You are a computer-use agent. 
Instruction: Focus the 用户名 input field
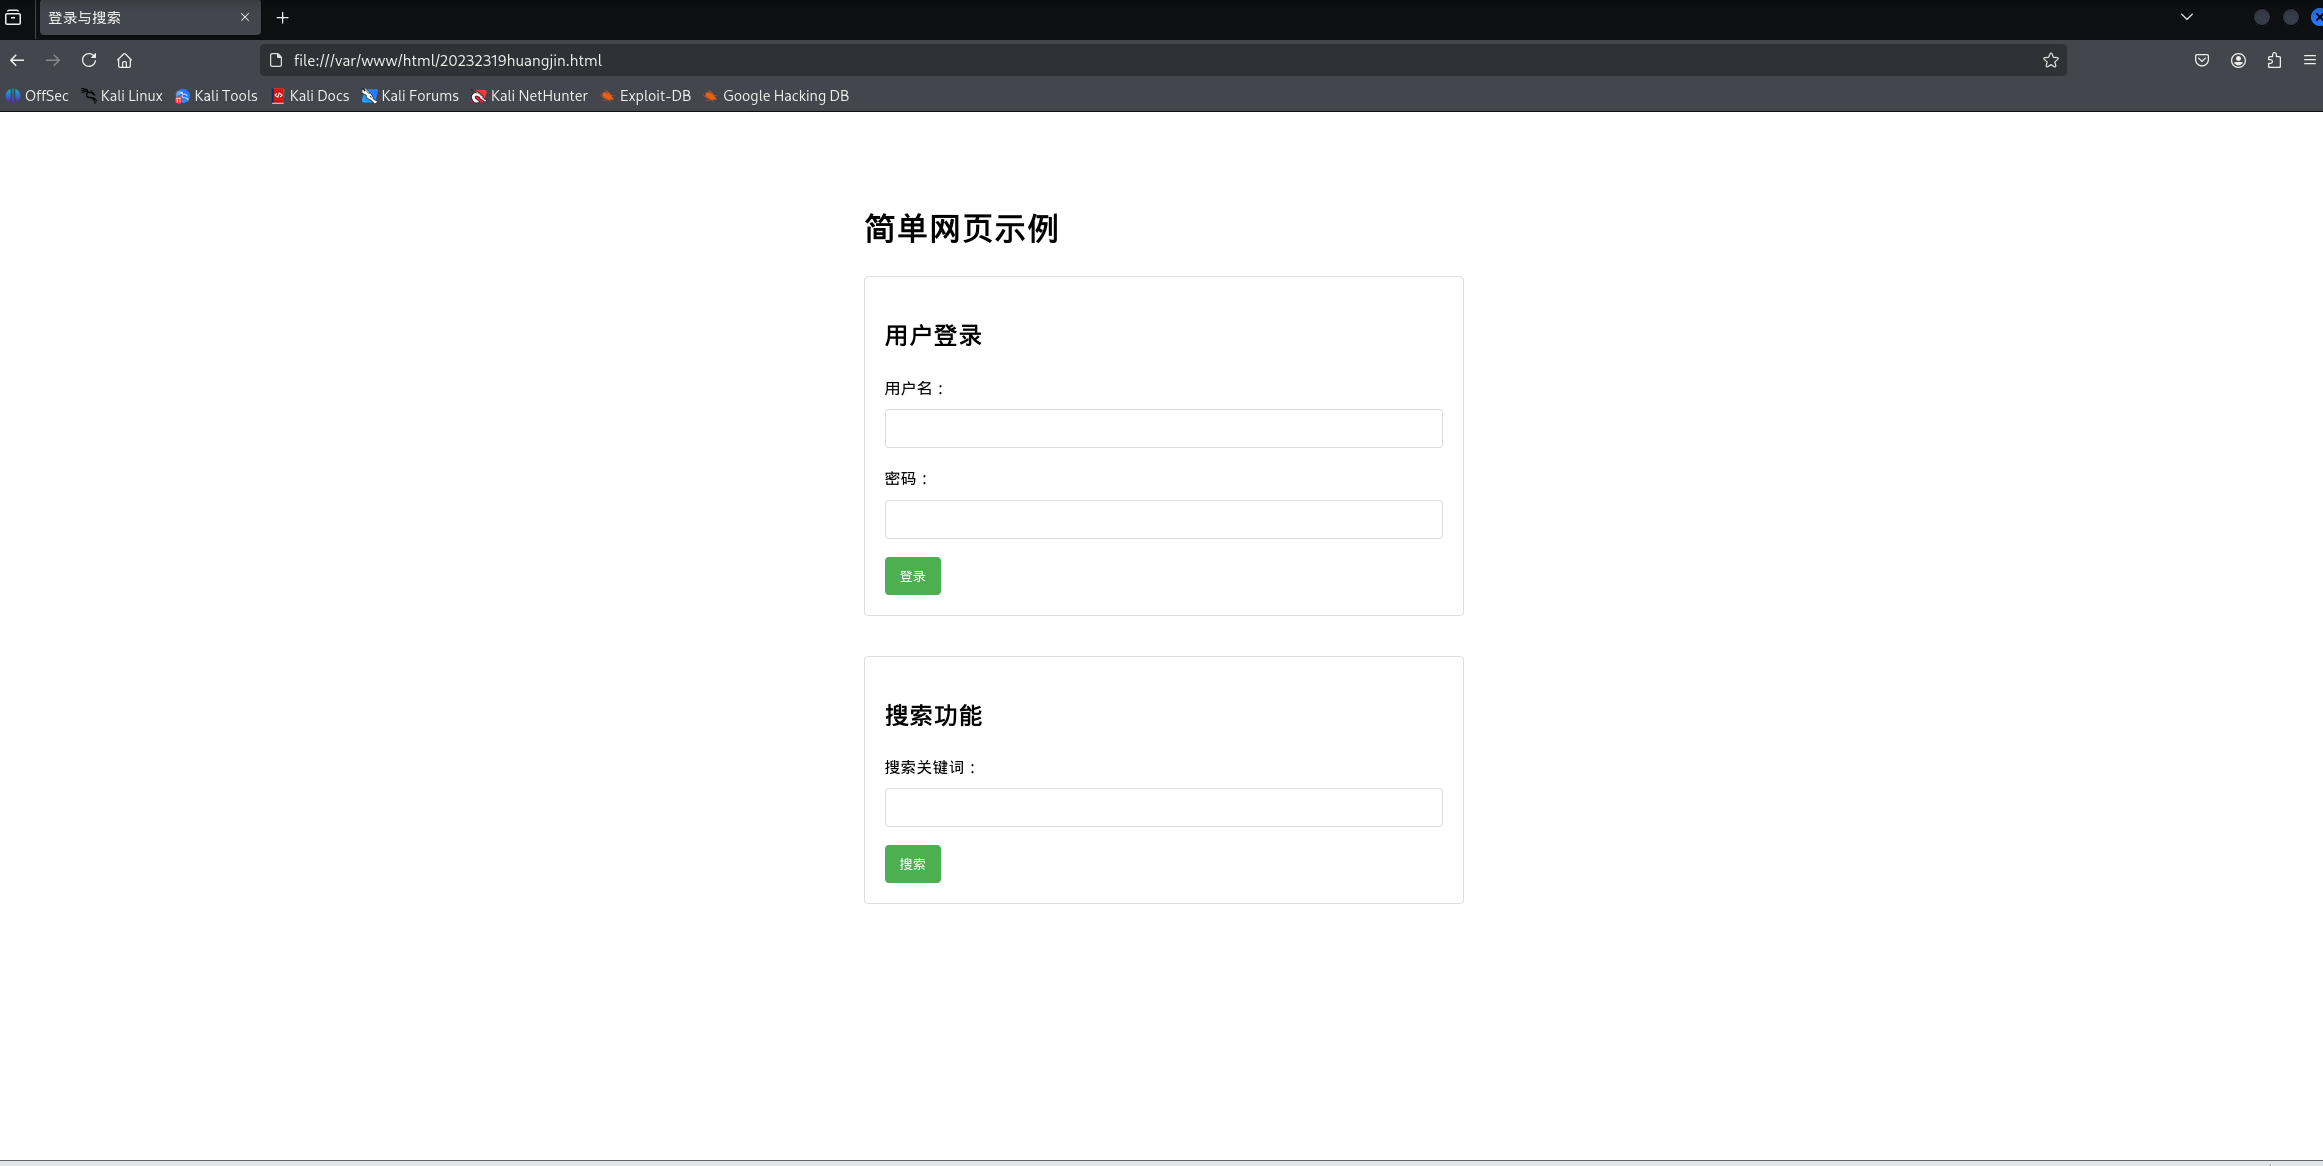(x=1163, y=428)
